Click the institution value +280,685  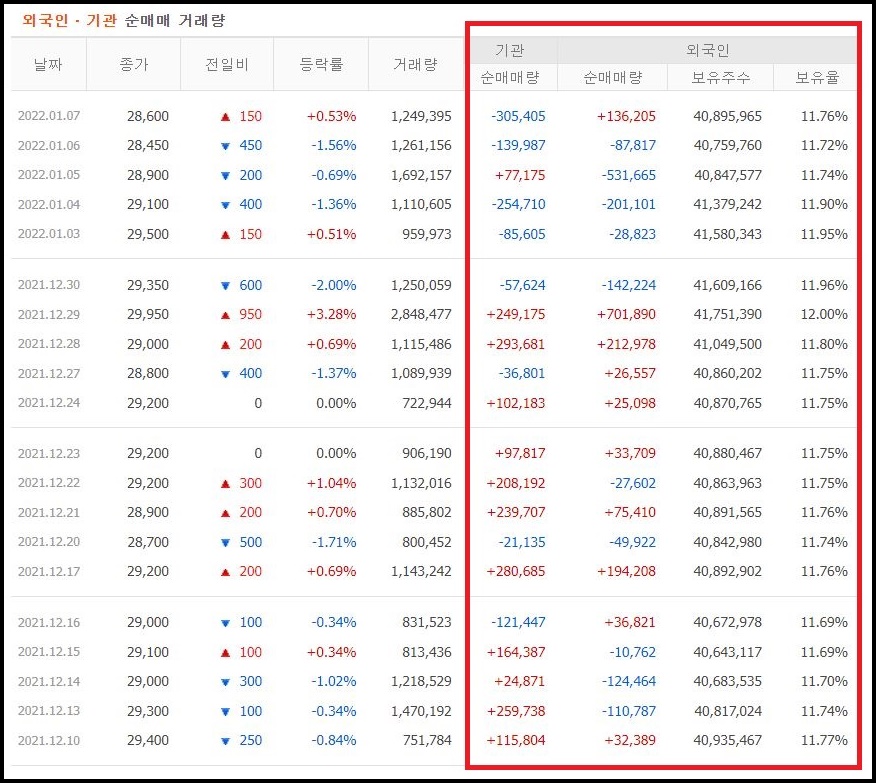[516, 571]
